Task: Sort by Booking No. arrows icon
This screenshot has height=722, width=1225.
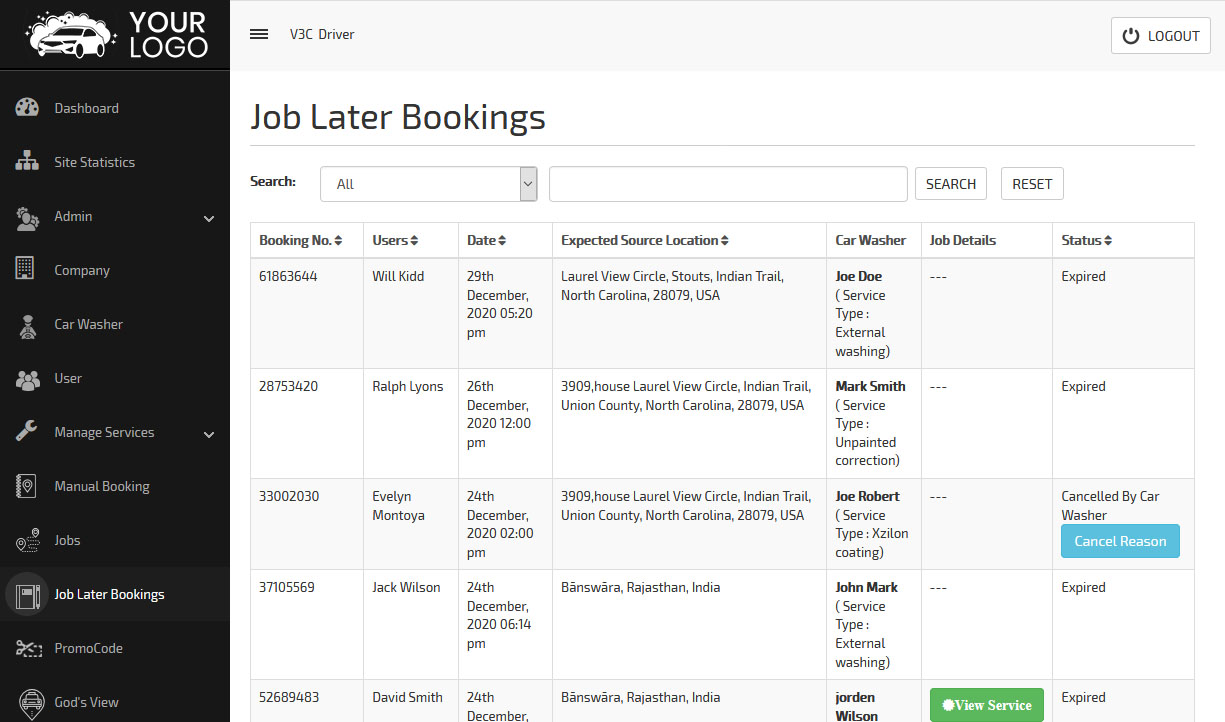Action: (338, 241)
